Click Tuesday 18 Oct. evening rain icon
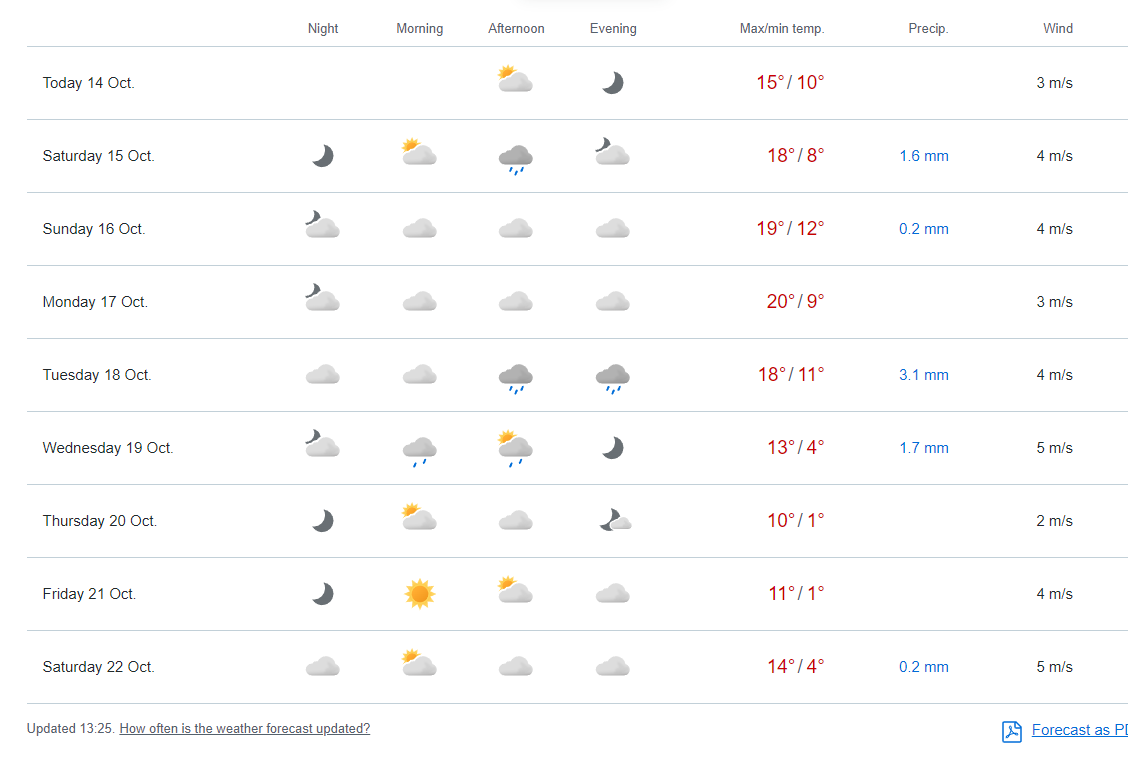 click(x=612, y=377)
